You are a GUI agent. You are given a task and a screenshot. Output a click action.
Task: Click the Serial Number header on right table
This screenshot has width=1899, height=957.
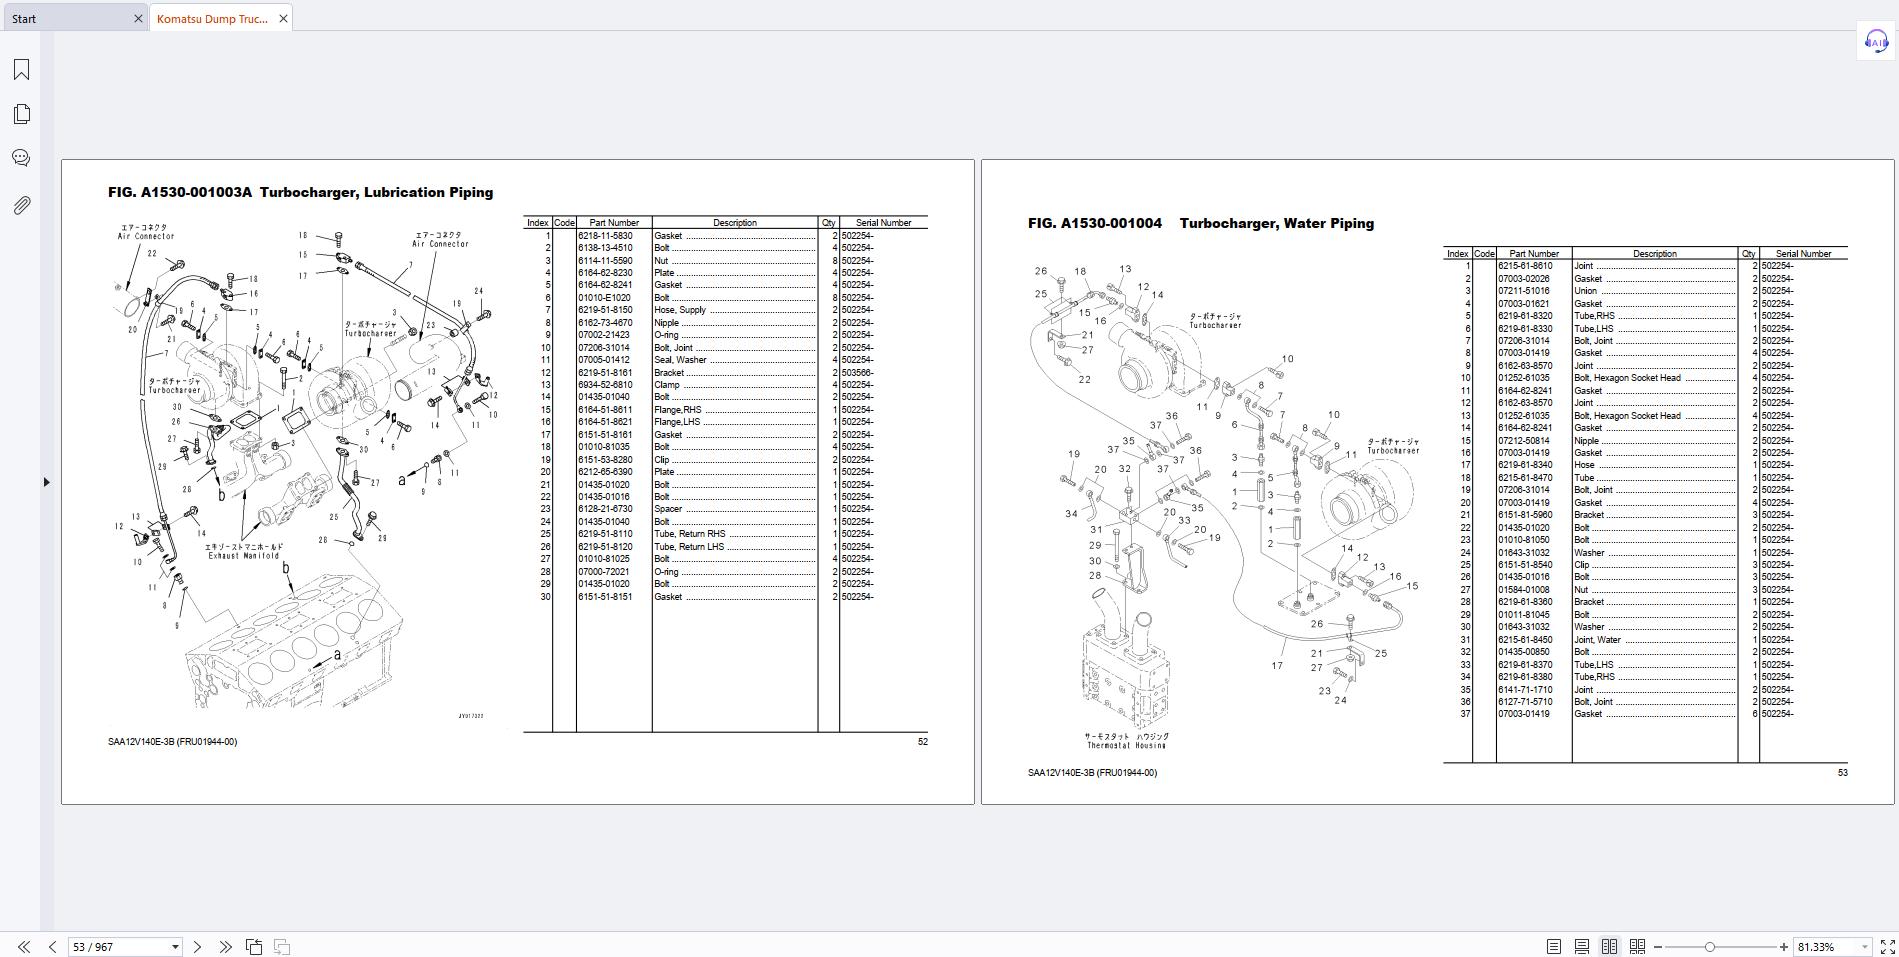click(x=1803, y=254)
